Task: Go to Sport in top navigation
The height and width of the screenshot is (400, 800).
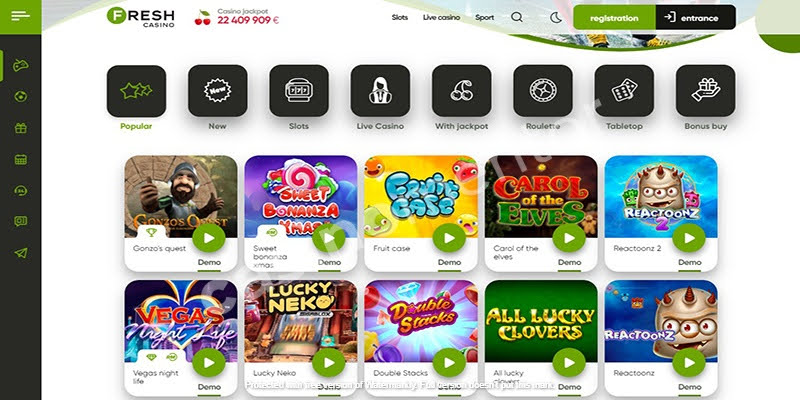Action: pos(484,17)
